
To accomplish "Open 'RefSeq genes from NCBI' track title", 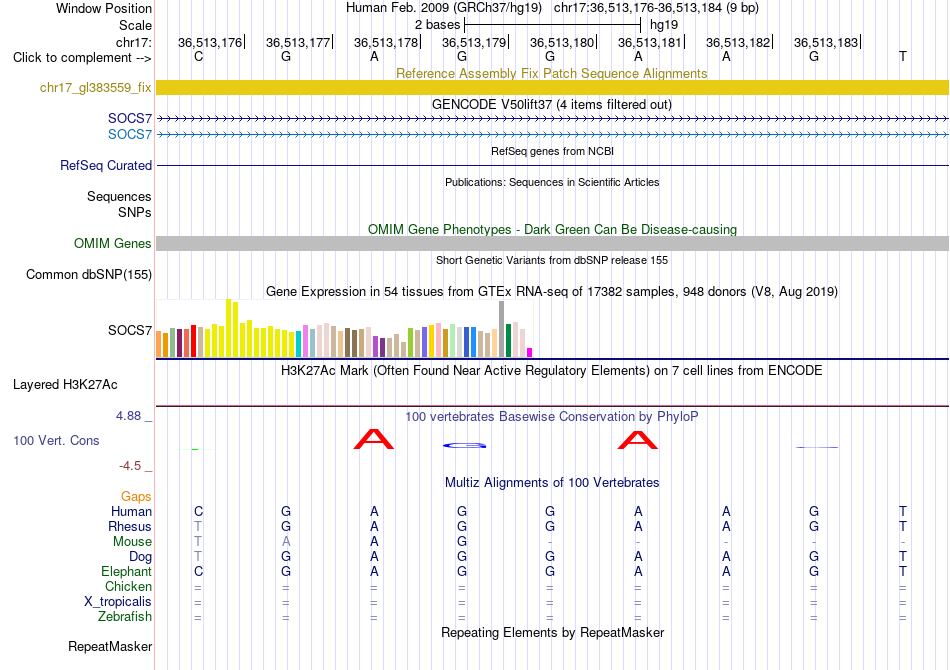I will (x=552, y=151).
